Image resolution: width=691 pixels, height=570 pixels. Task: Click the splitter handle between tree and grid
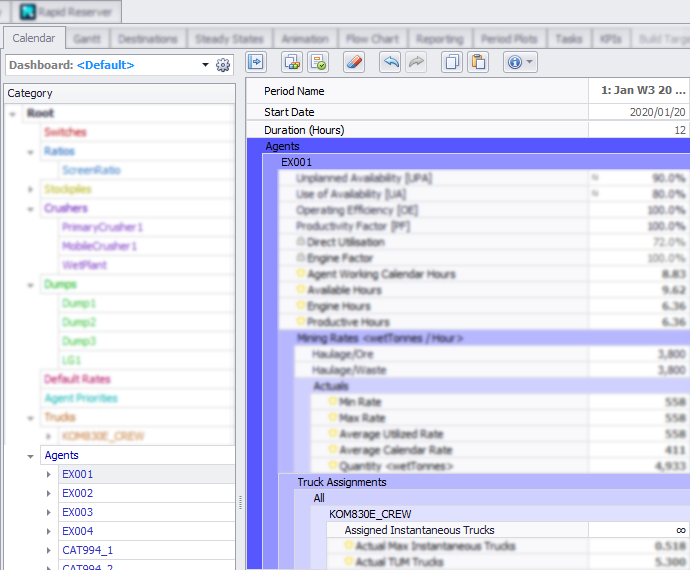(240, 503)
